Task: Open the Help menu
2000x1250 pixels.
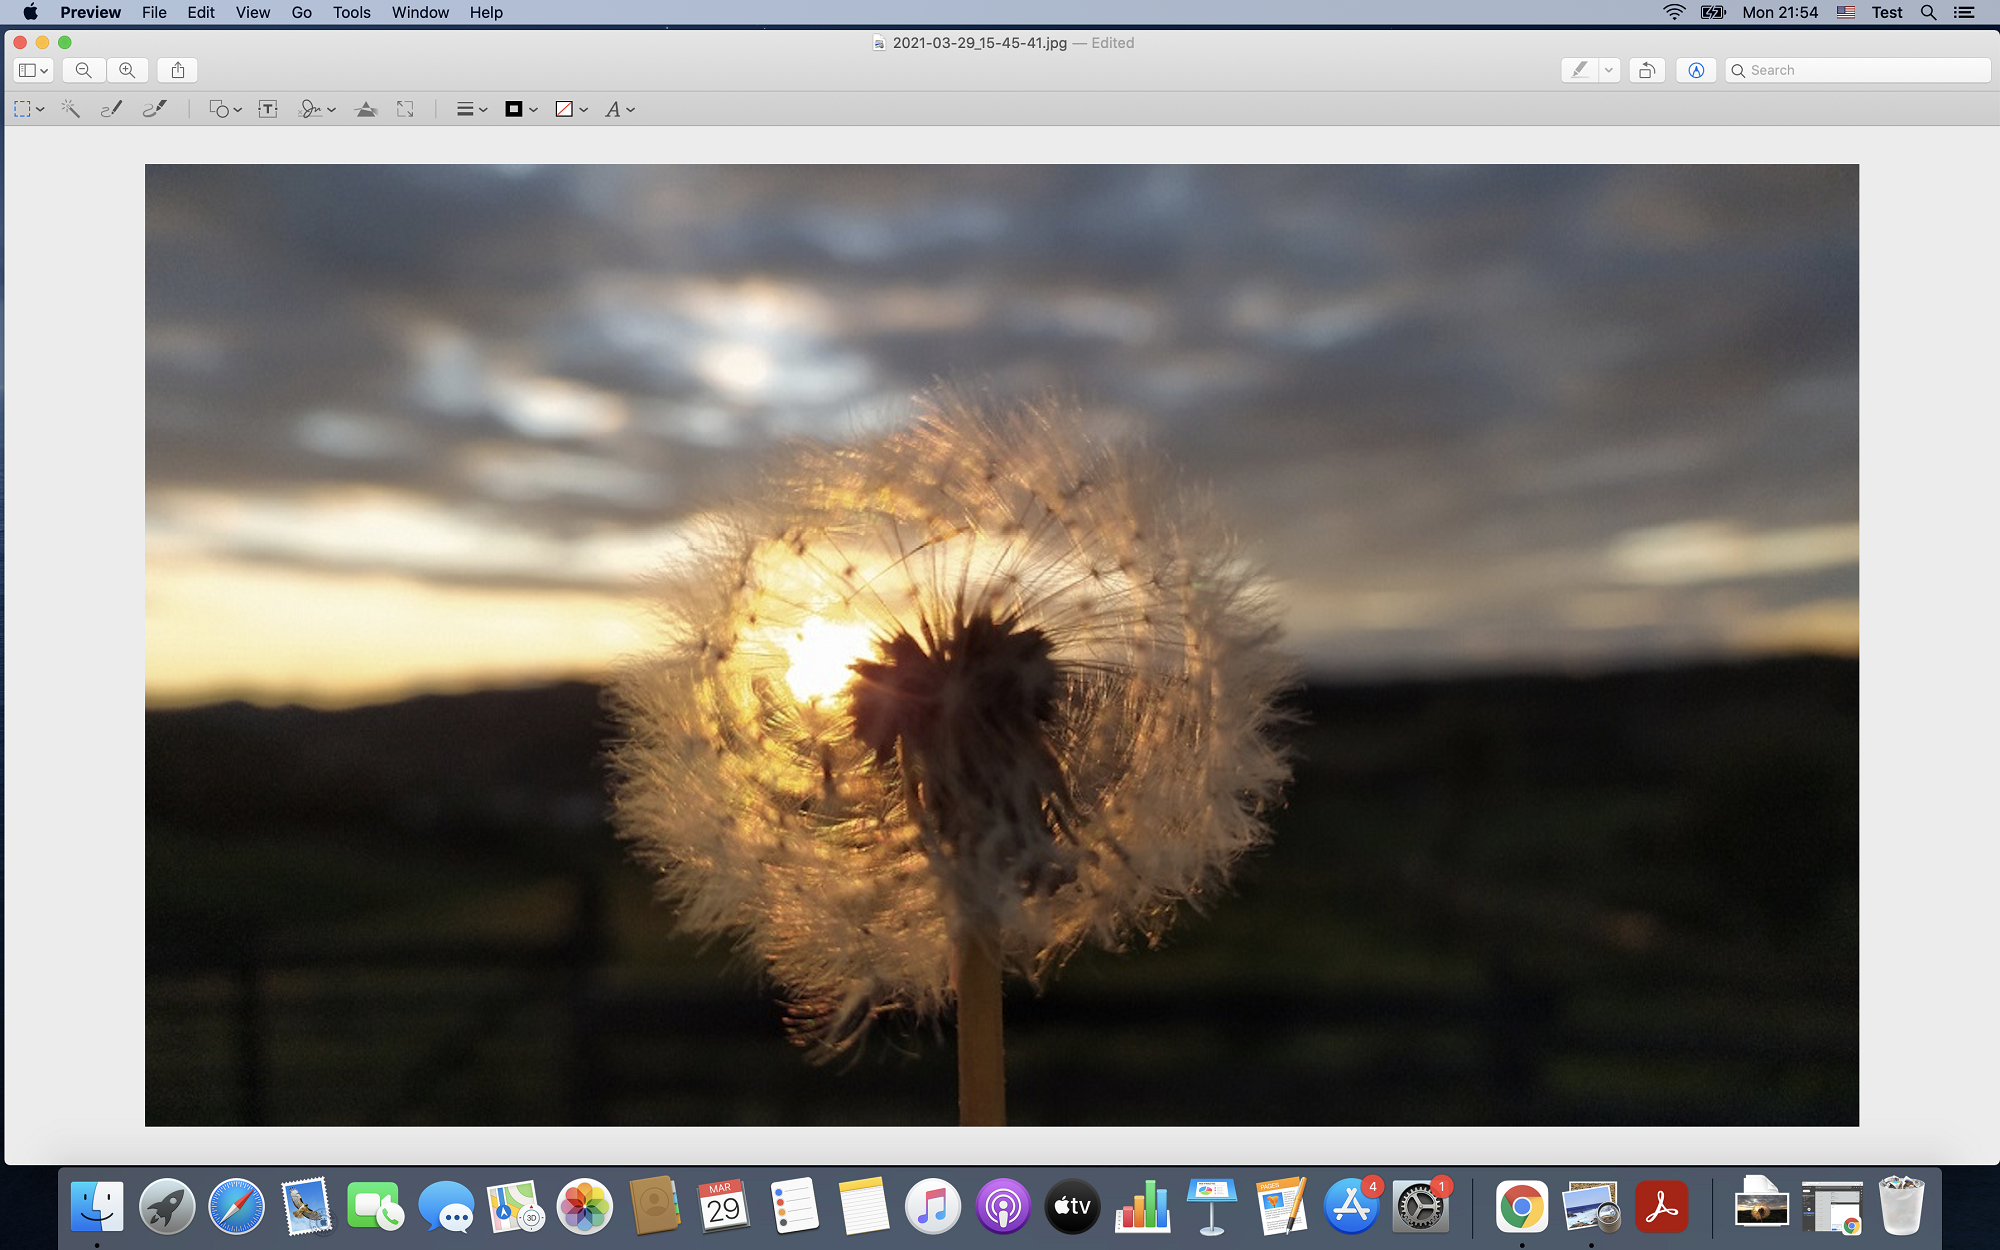Action: point(486,12)
